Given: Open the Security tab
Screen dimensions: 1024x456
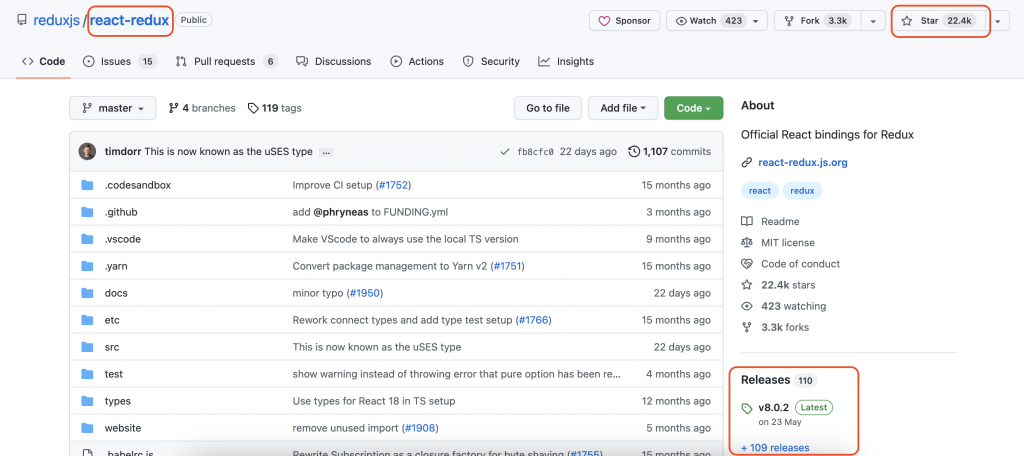Looking at the screenshot, I should click(x=491, y=61).
